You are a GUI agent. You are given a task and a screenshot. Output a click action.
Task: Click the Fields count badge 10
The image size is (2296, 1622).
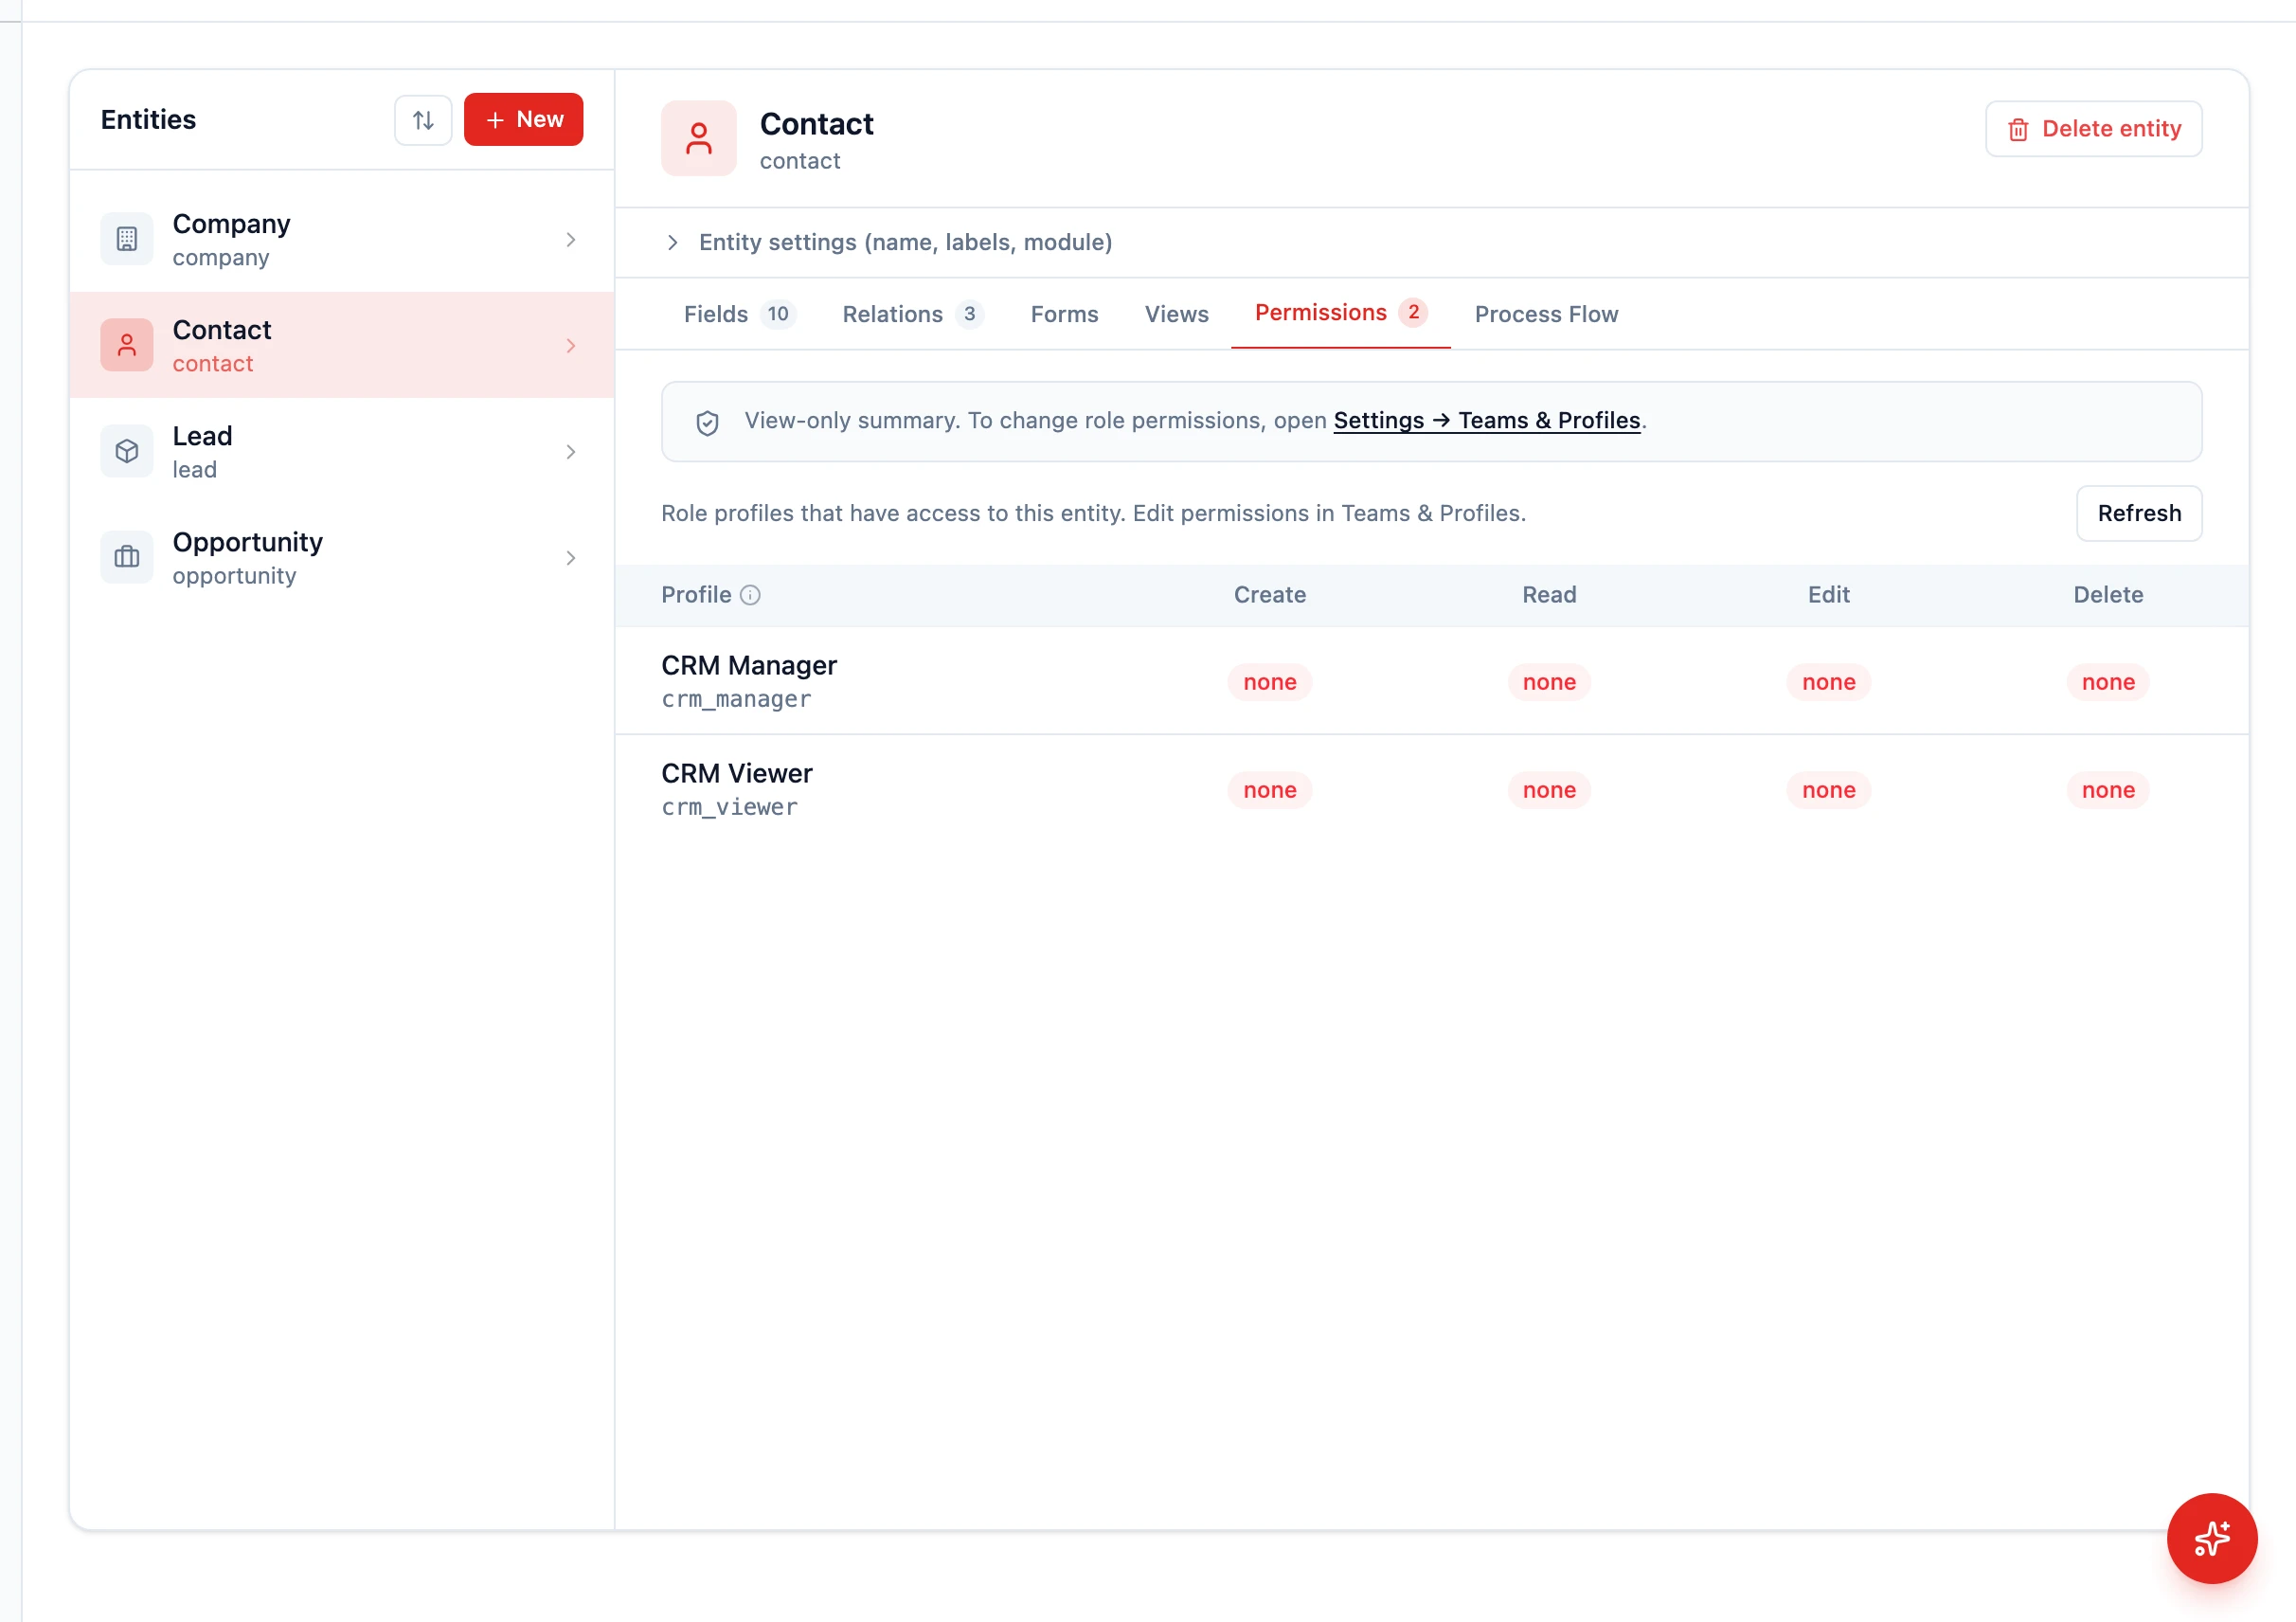click(x=778, y=314)
